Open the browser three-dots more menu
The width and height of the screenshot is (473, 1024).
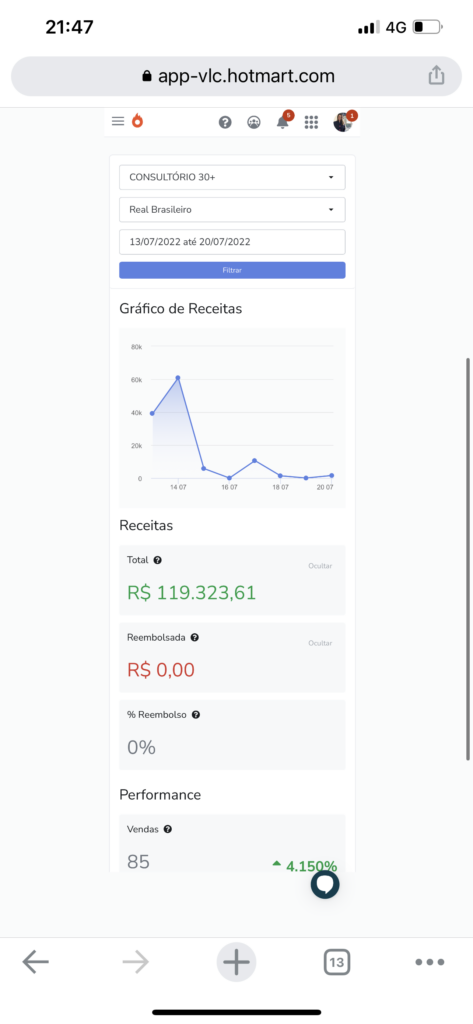430,962
